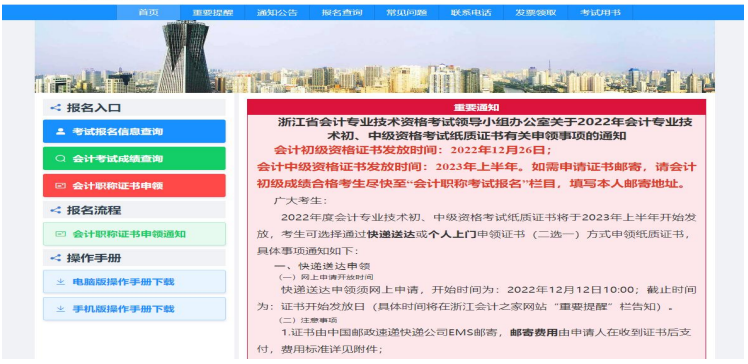Image resolution: width=748 pixels, height=364 pixels.
Task: Click the 操作手册 section heading
Action: coord(94,258)
